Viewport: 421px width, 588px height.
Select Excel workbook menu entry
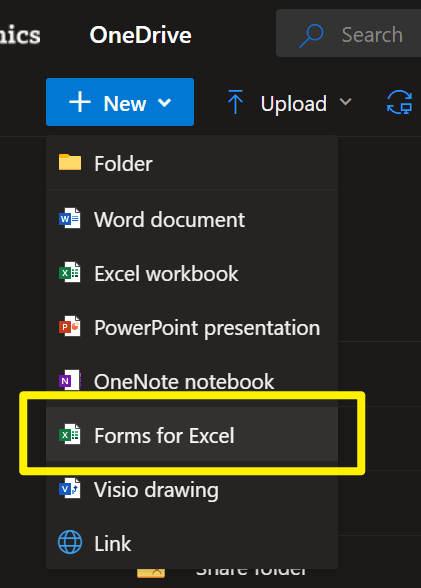(192, 273)
